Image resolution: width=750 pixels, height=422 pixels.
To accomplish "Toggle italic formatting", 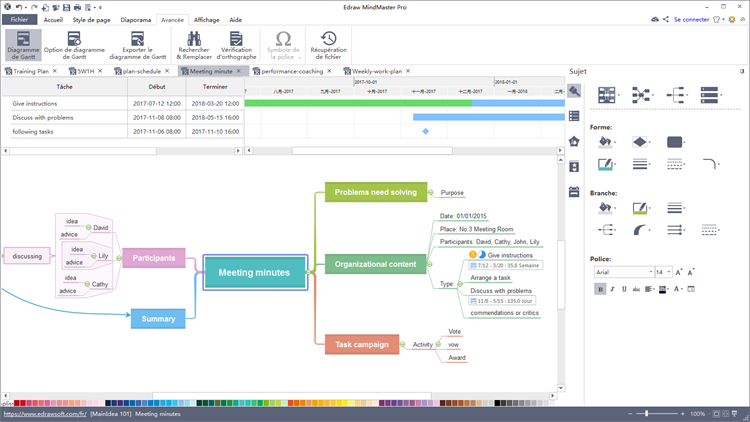I will click(612, 289).
